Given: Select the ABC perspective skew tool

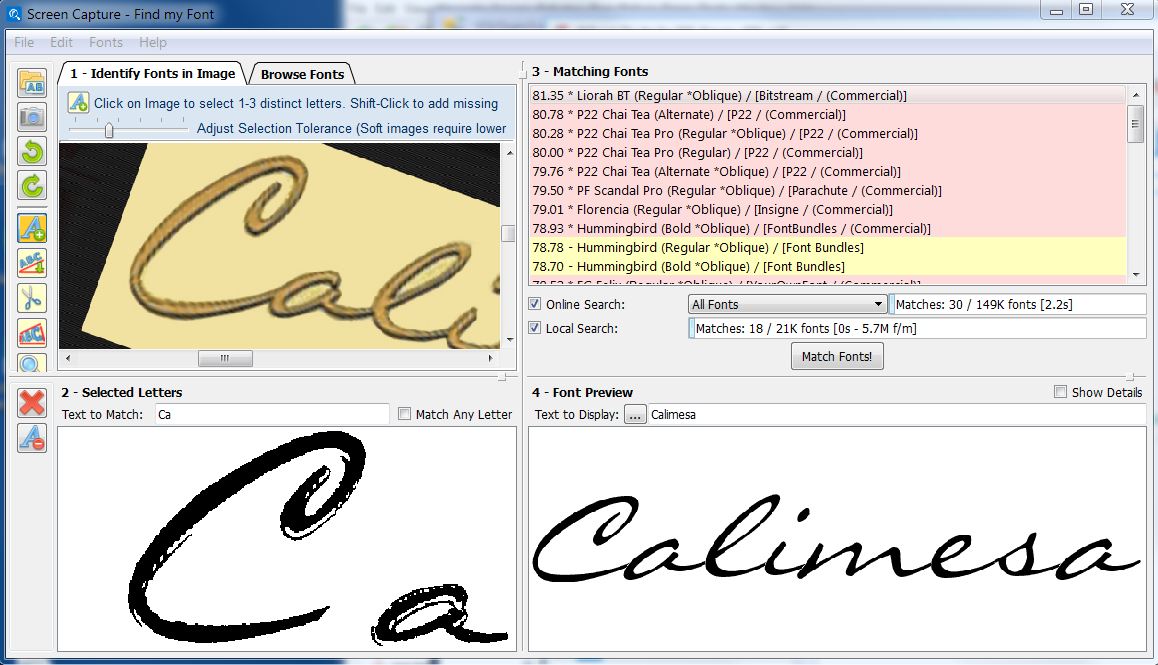Looking at the screenshot, I should pyautogui.click(x=32, y=333).
